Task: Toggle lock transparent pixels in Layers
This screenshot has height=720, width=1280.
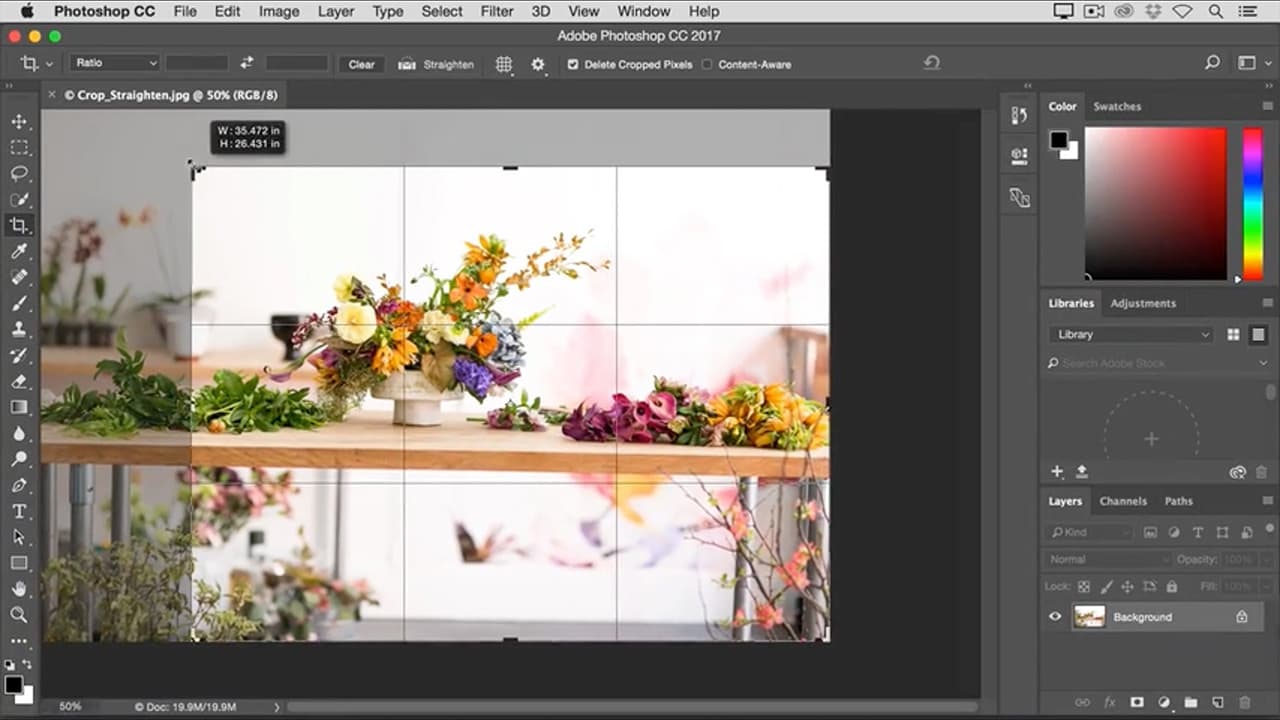Action: point(1084,586)
